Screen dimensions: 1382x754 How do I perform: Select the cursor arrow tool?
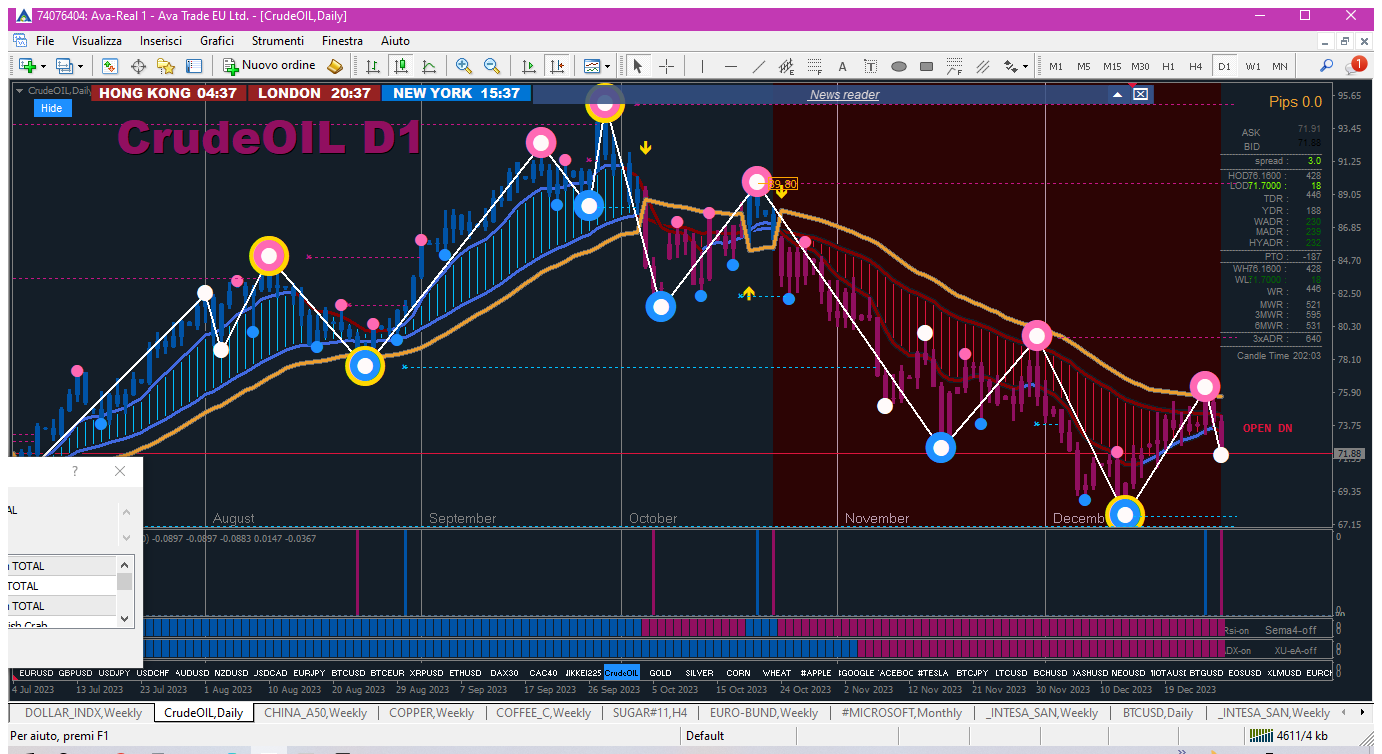pyautogui.click(x=638, y=66)
